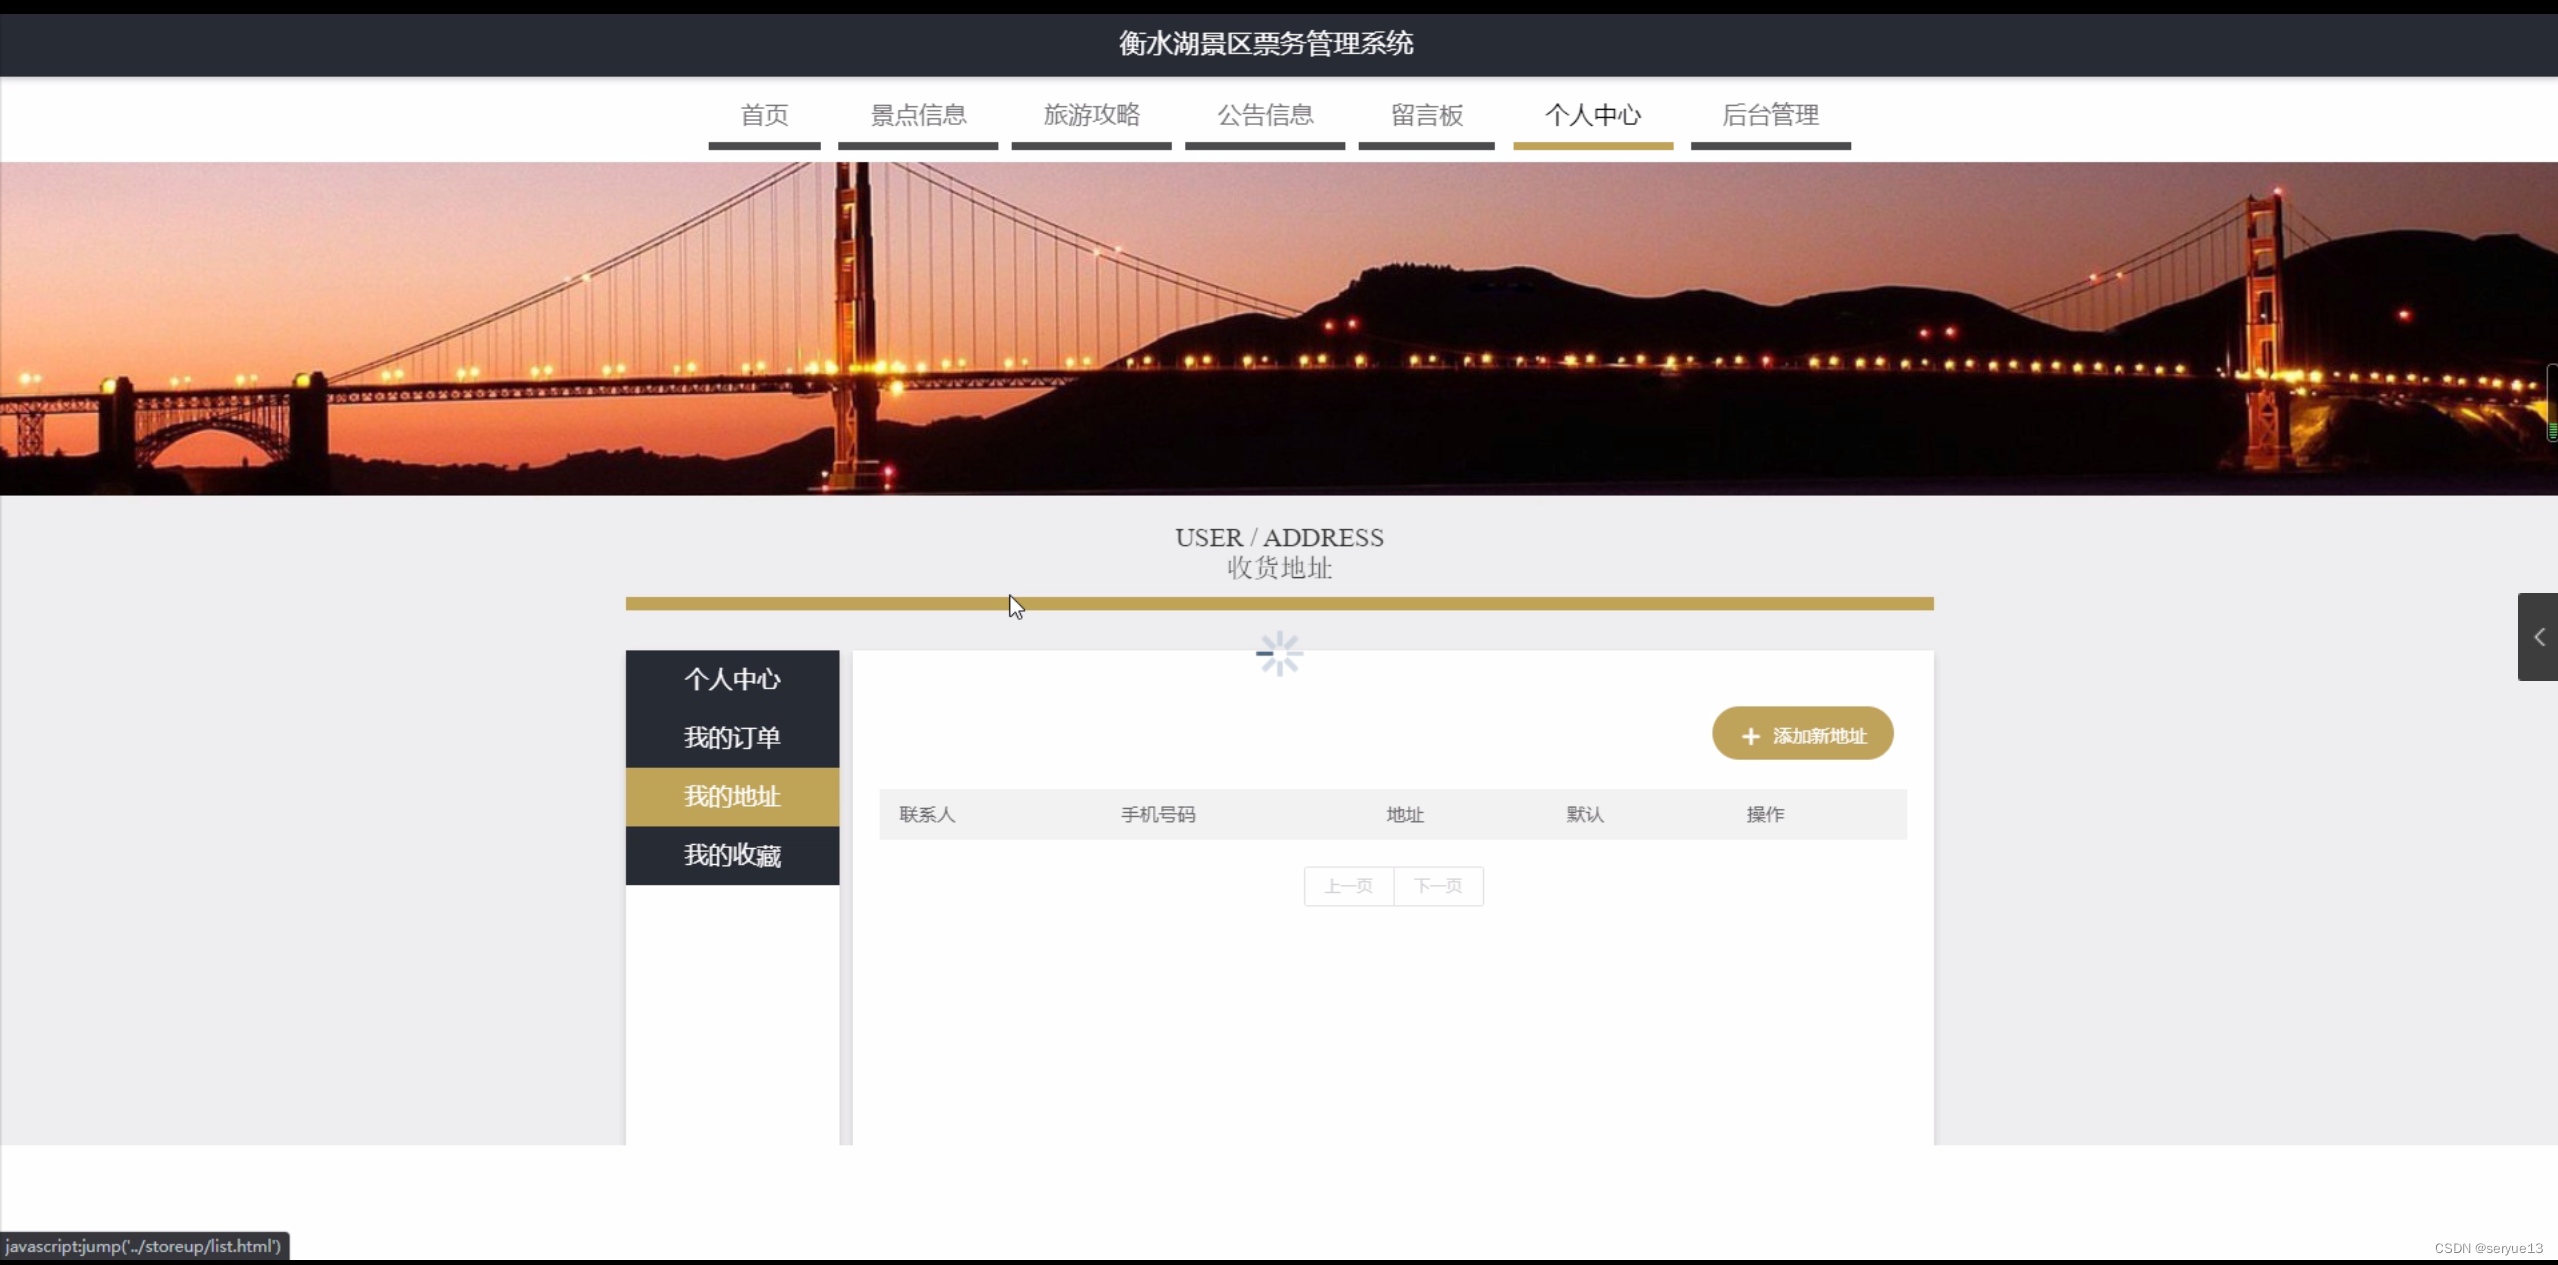Open the 后台管理 navigation link
The width and height of the screenshot is (2558, 1265).
pyautogui.click(x=1770, y=116)
